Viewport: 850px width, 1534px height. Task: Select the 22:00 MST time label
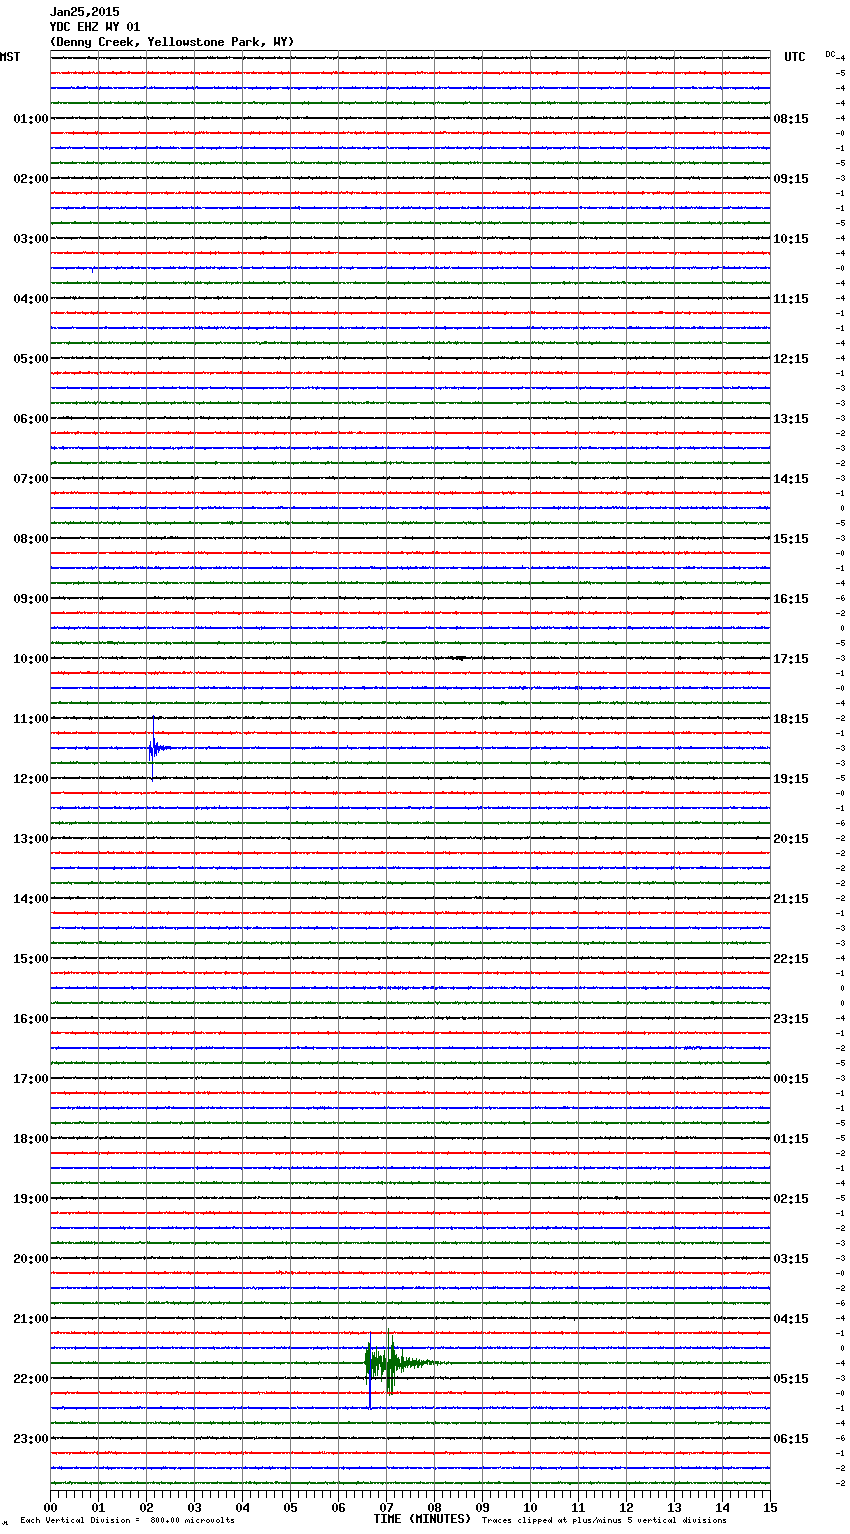[x=30, y=1379]
